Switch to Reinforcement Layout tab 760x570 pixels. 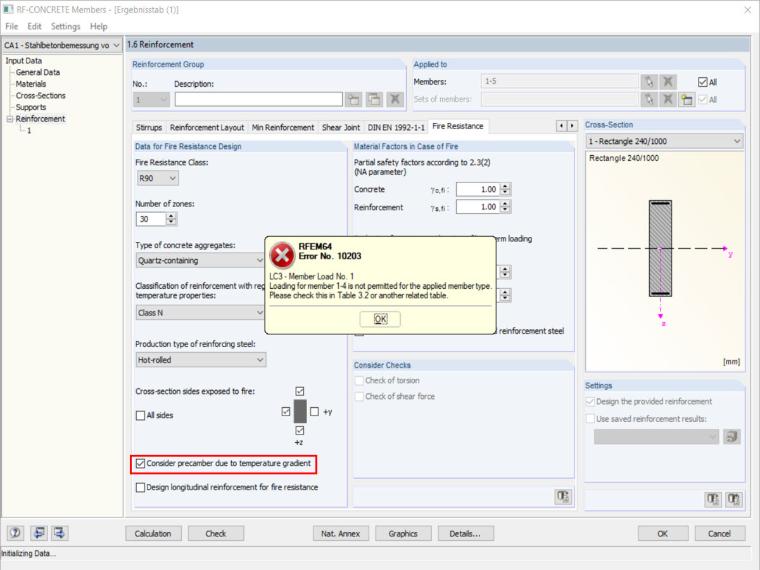207,127
